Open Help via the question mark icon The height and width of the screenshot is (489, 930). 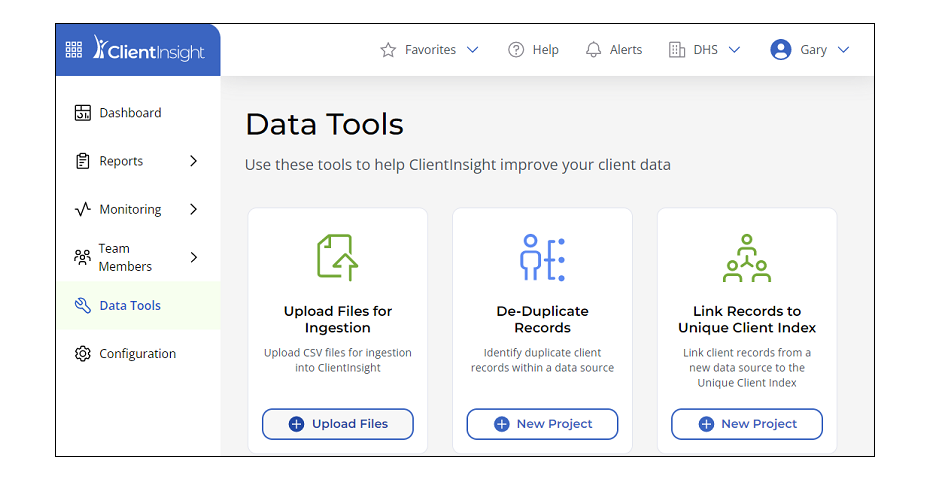pyautogui.click(x=516, y=50)
